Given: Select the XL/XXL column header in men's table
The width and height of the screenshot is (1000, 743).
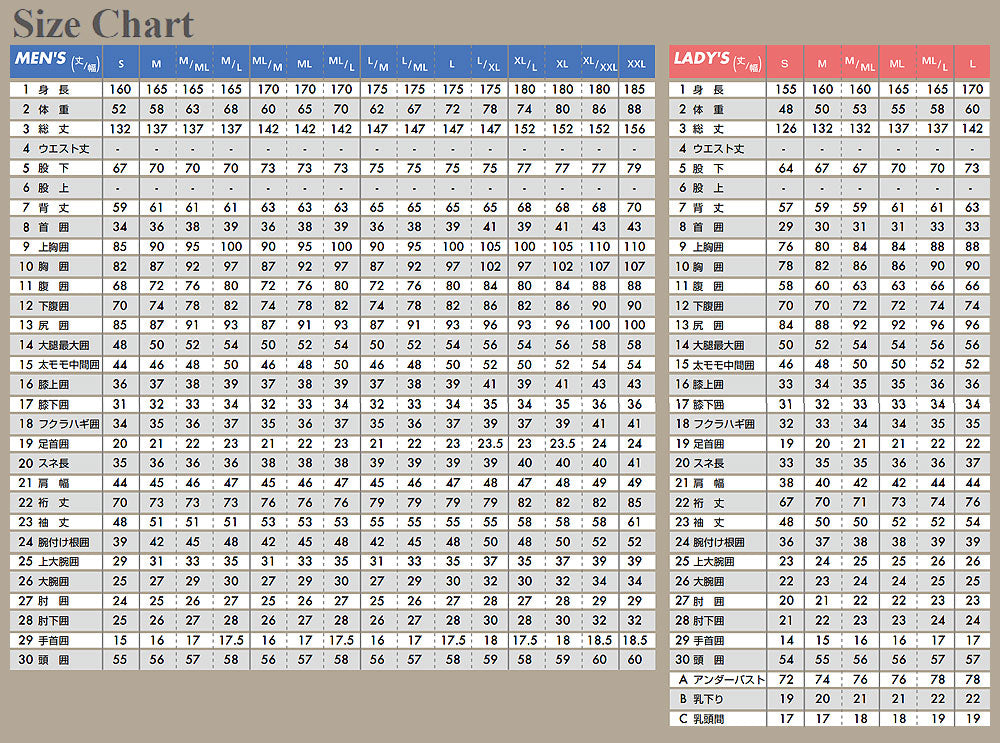Looking at the screenshot, I should point(600,63).
